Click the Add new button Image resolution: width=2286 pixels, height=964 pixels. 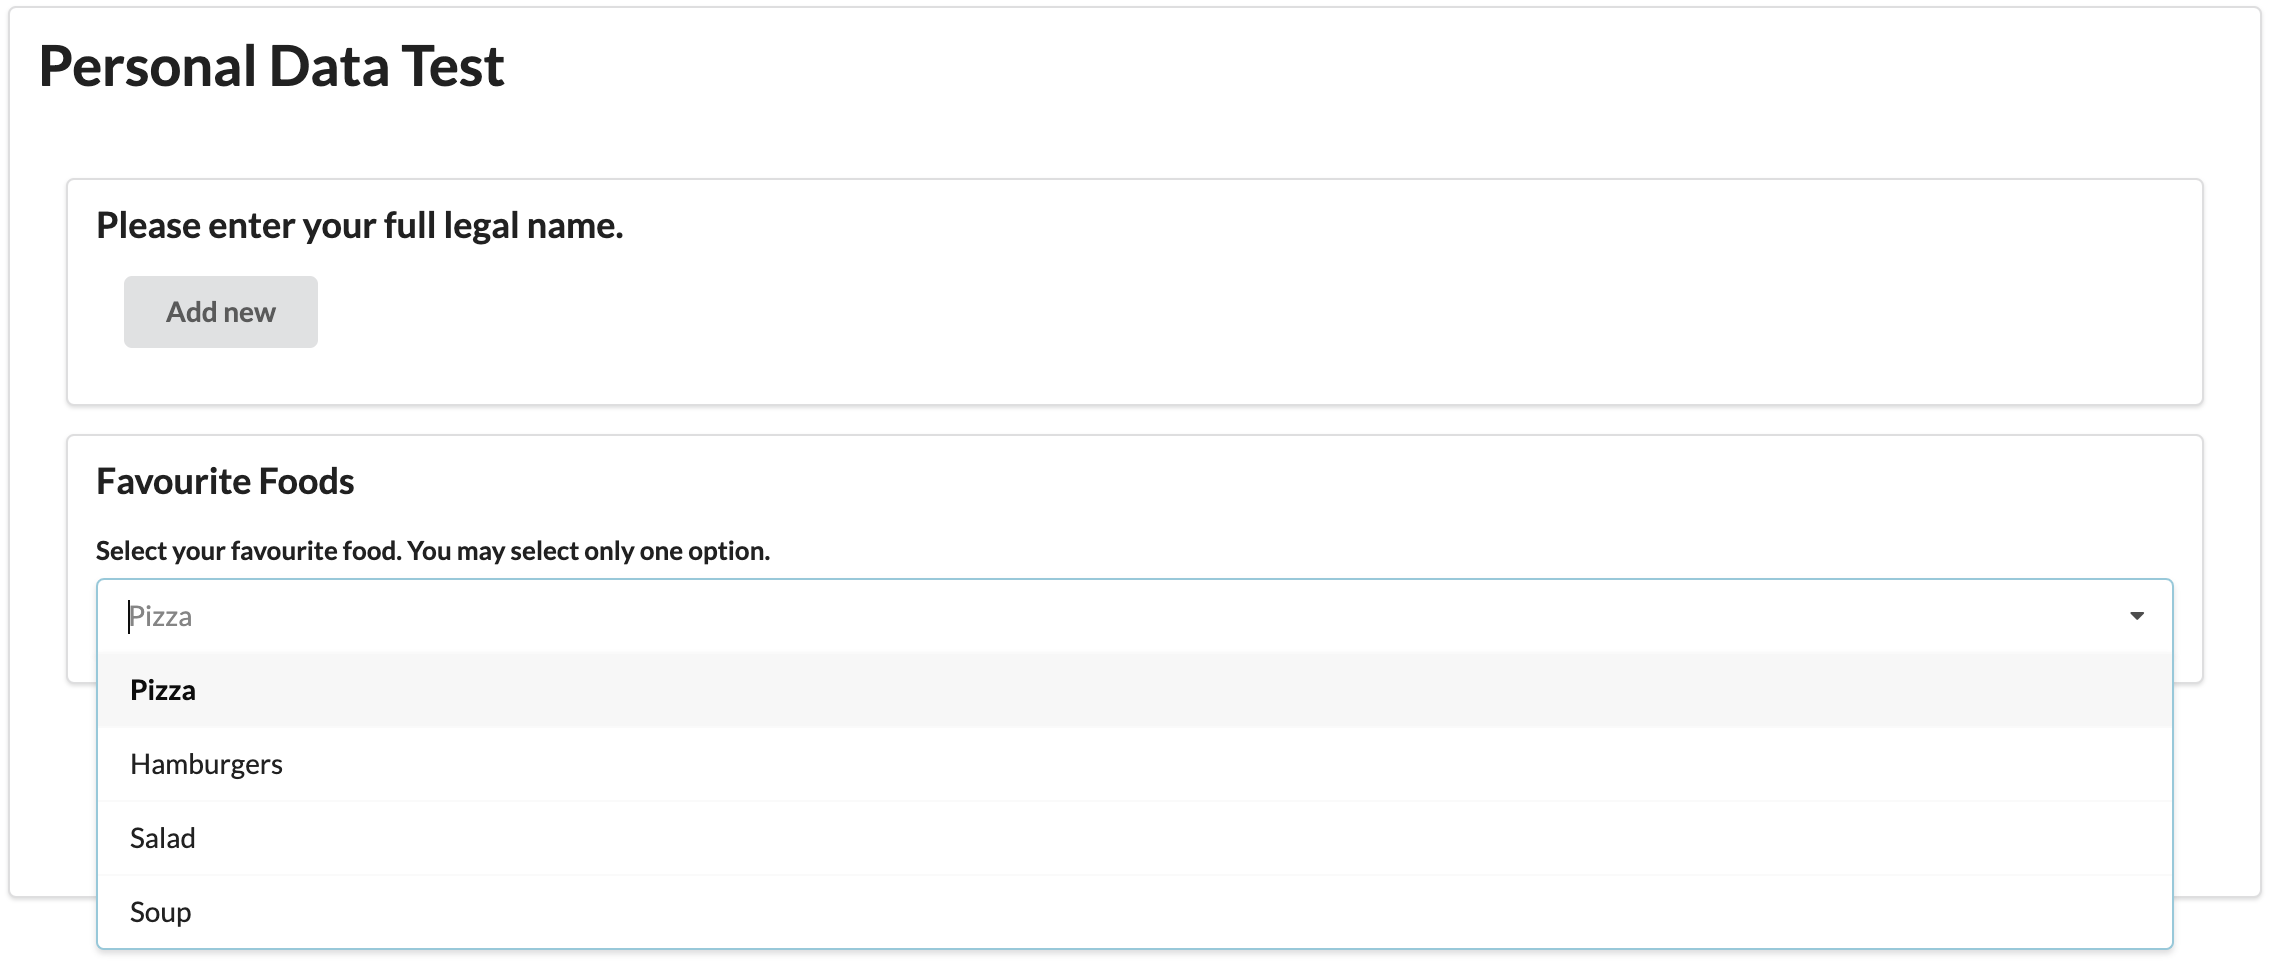click(x=220, y=311)
